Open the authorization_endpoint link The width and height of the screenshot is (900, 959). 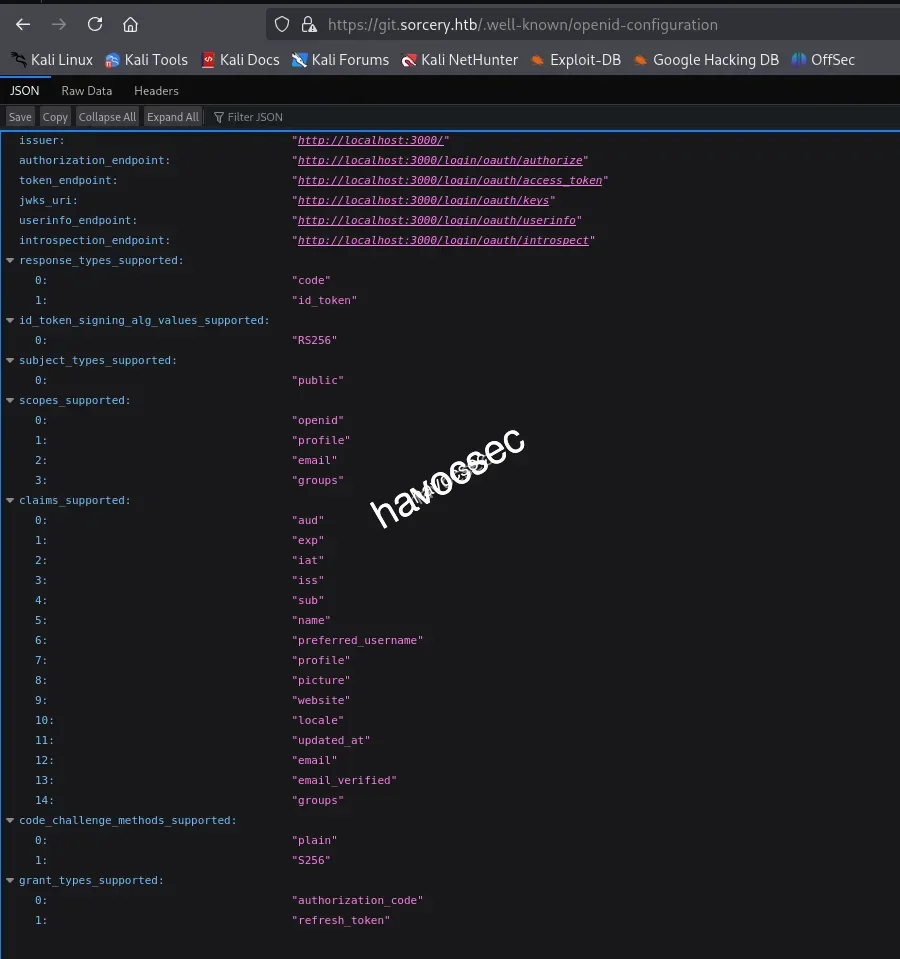pos(438,160)
